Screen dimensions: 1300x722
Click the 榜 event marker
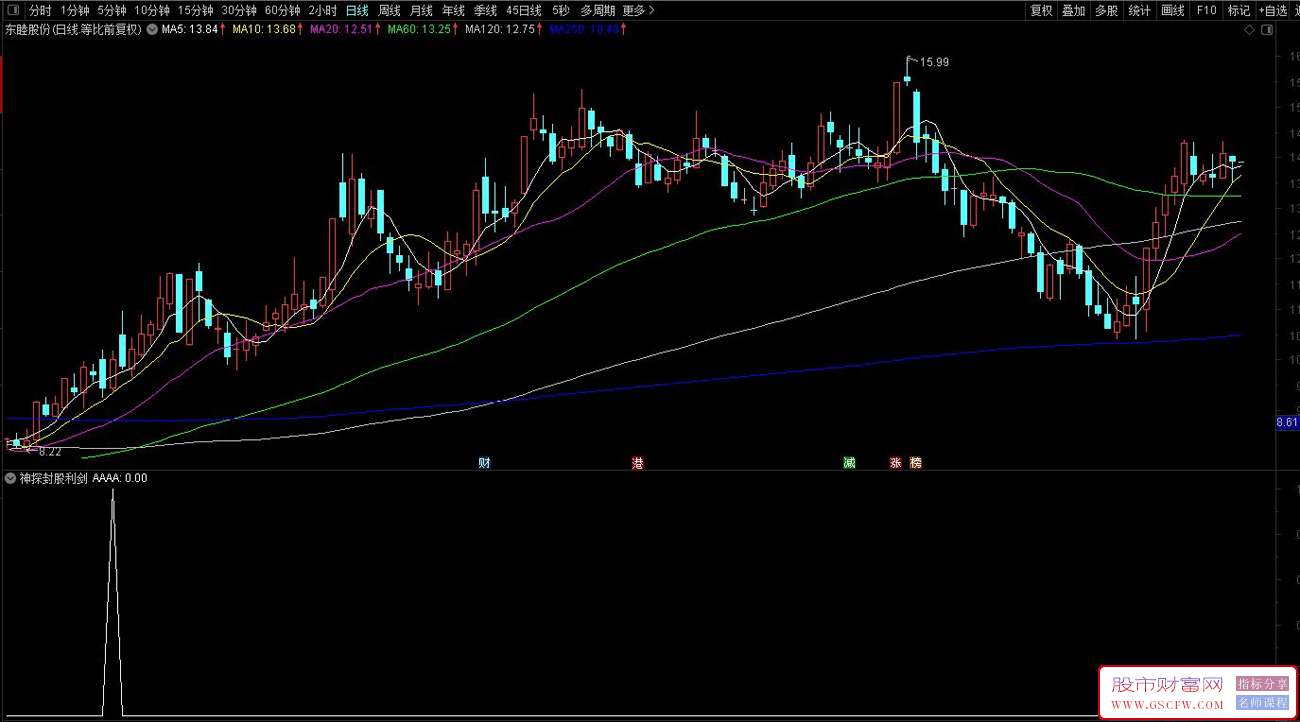point(915,463)
